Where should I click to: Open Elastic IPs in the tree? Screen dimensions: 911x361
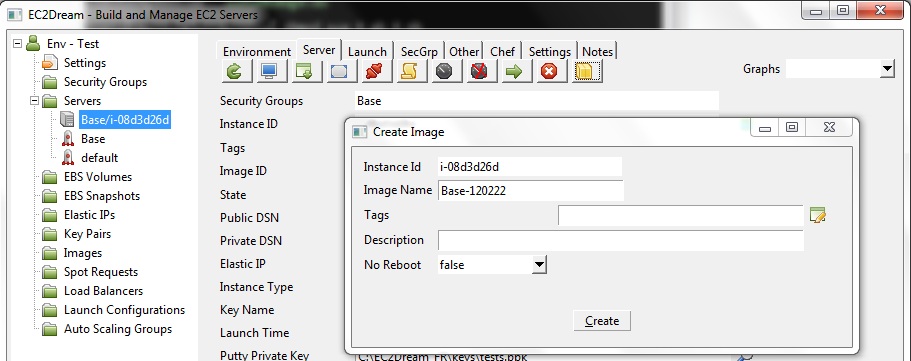click(89, 215)
